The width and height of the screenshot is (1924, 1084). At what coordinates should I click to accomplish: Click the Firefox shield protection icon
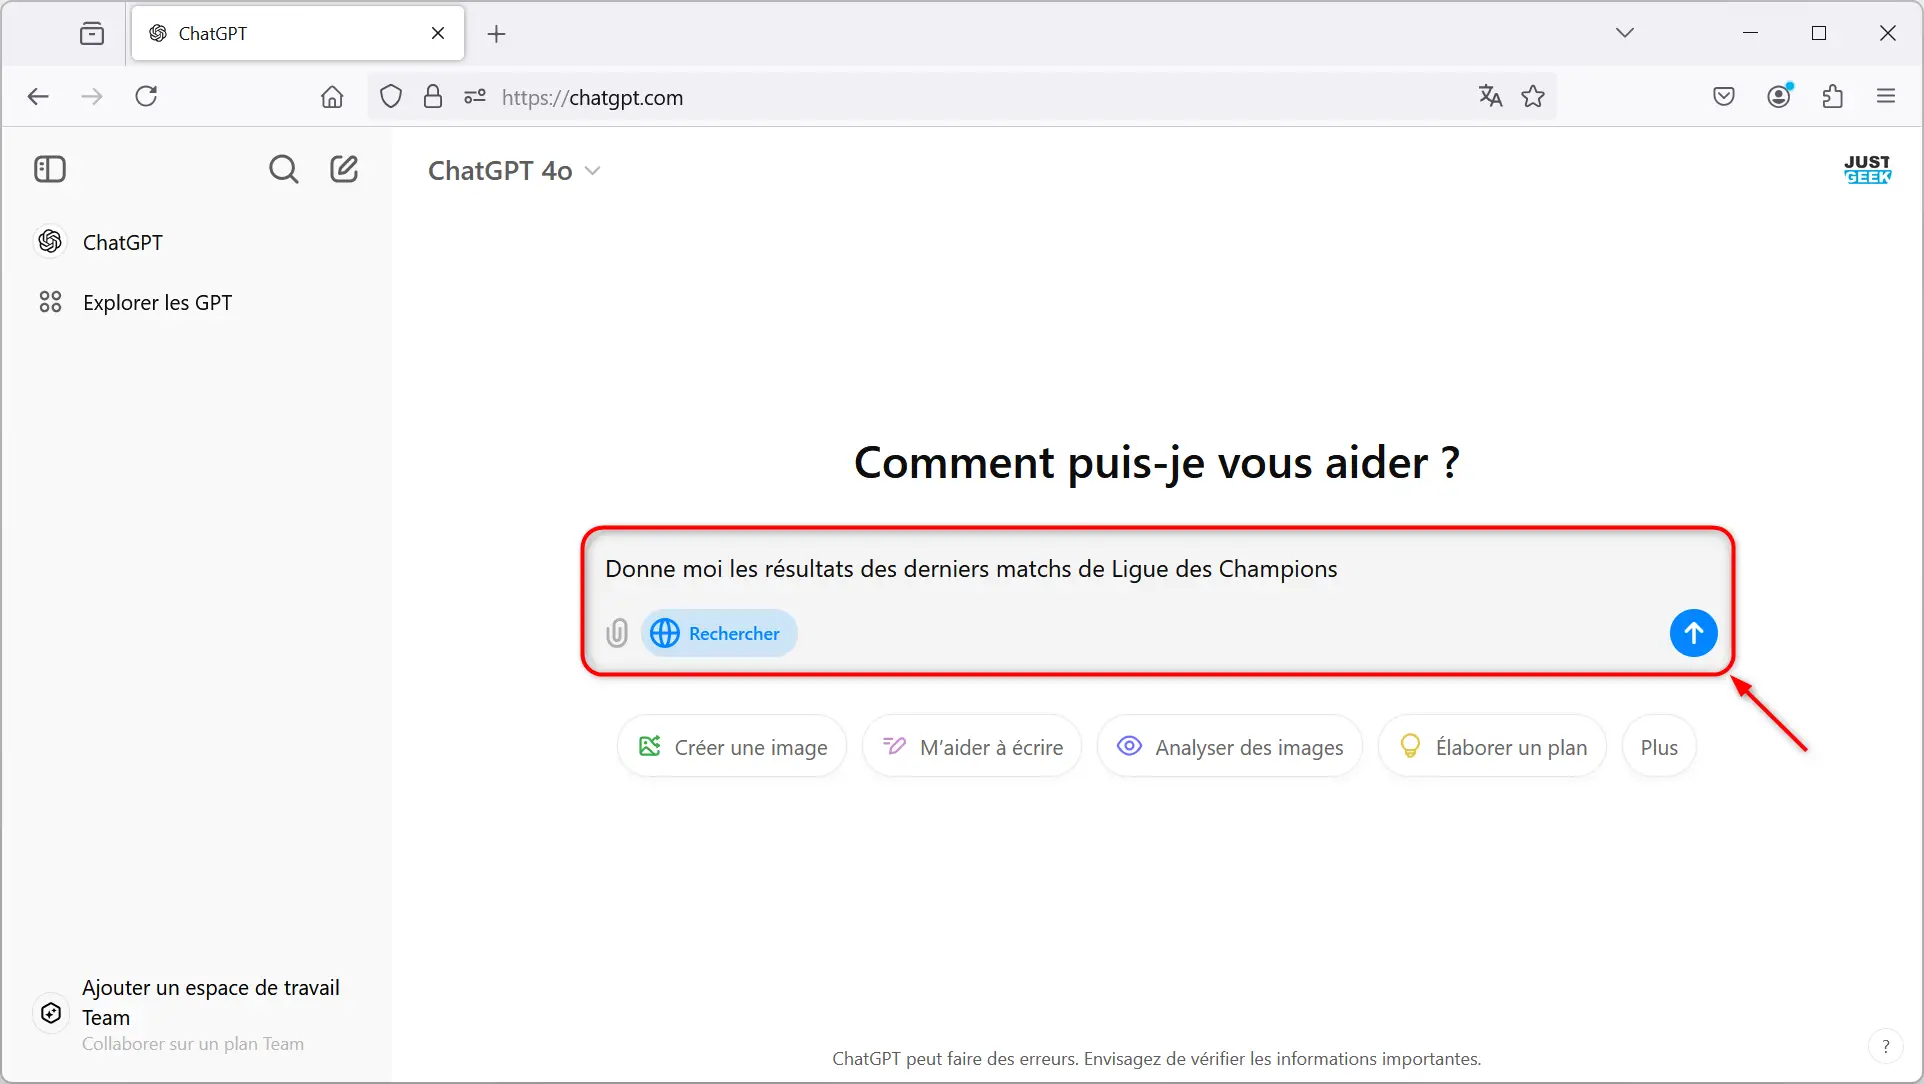pyautogui.click(x=391, y=97)
